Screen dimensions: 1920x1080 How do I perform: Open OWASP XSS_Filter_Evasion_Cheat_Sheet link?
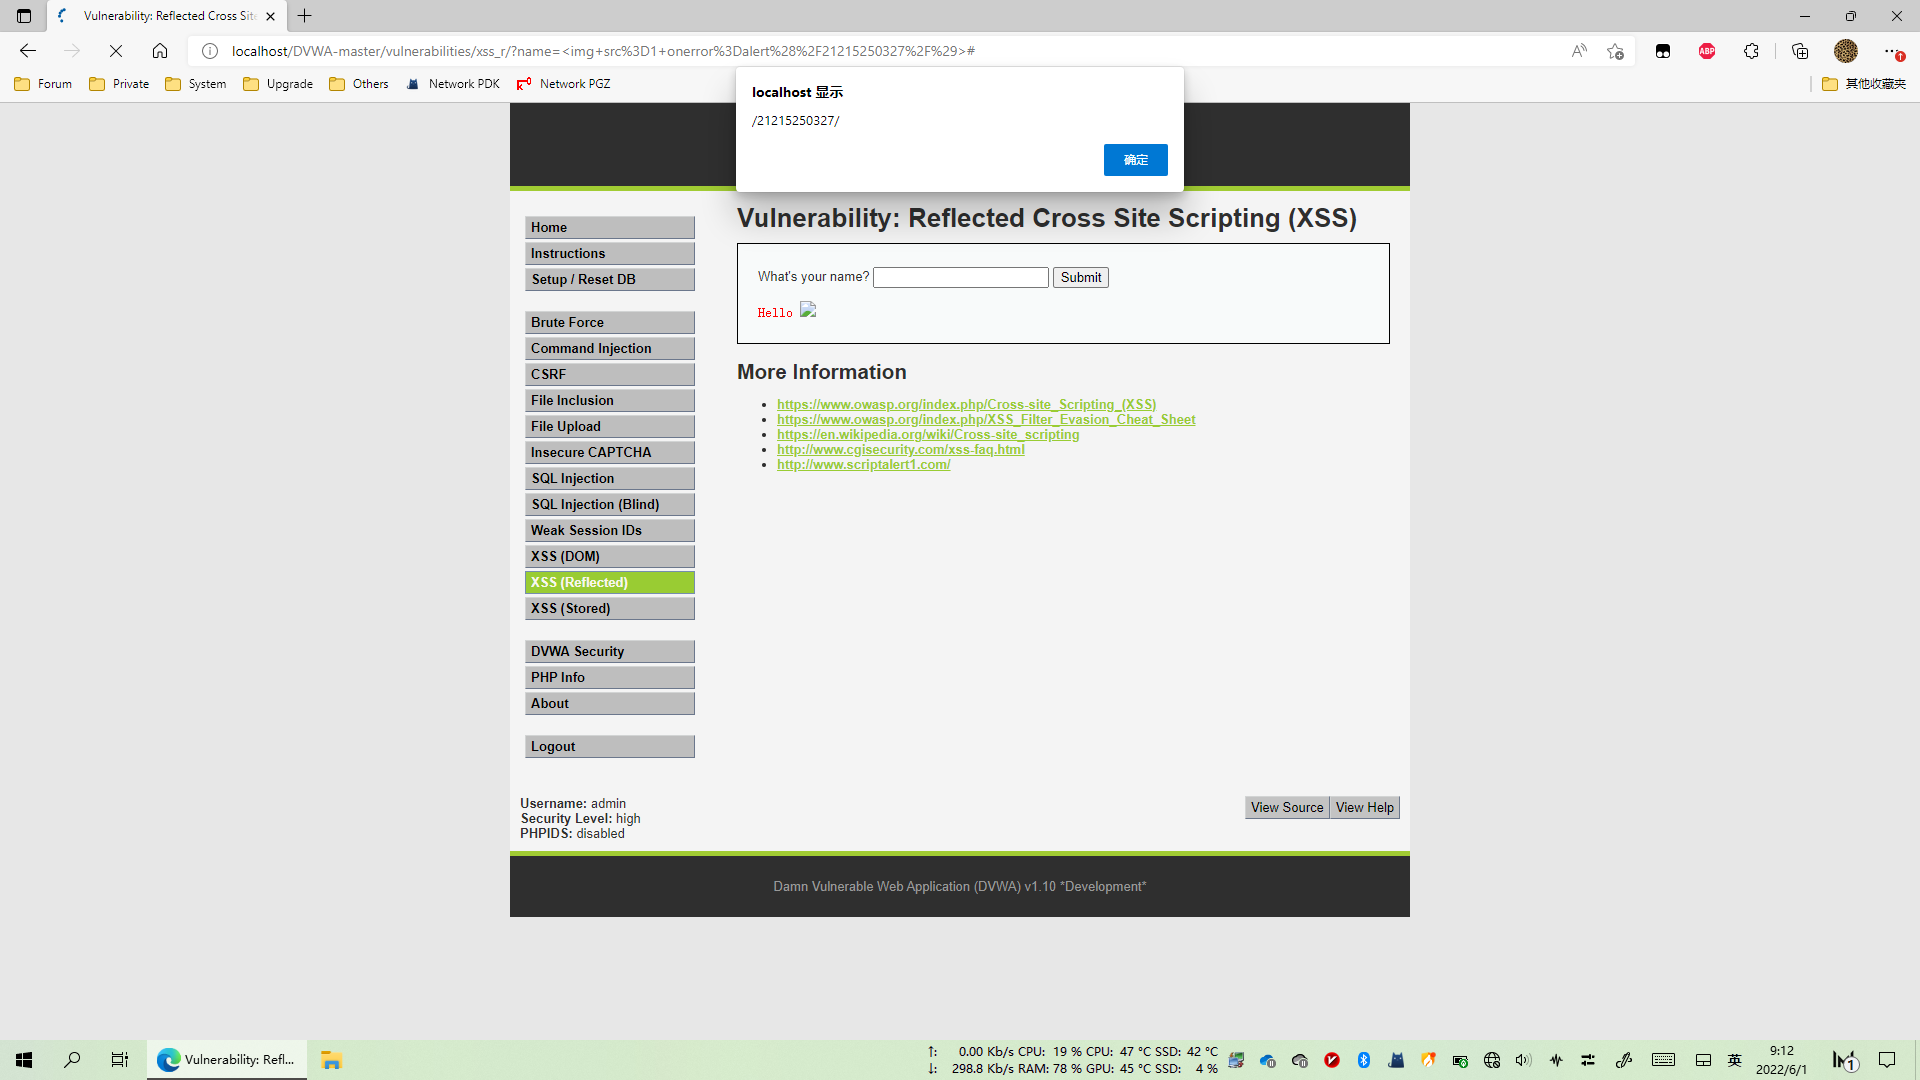(986, 420)
